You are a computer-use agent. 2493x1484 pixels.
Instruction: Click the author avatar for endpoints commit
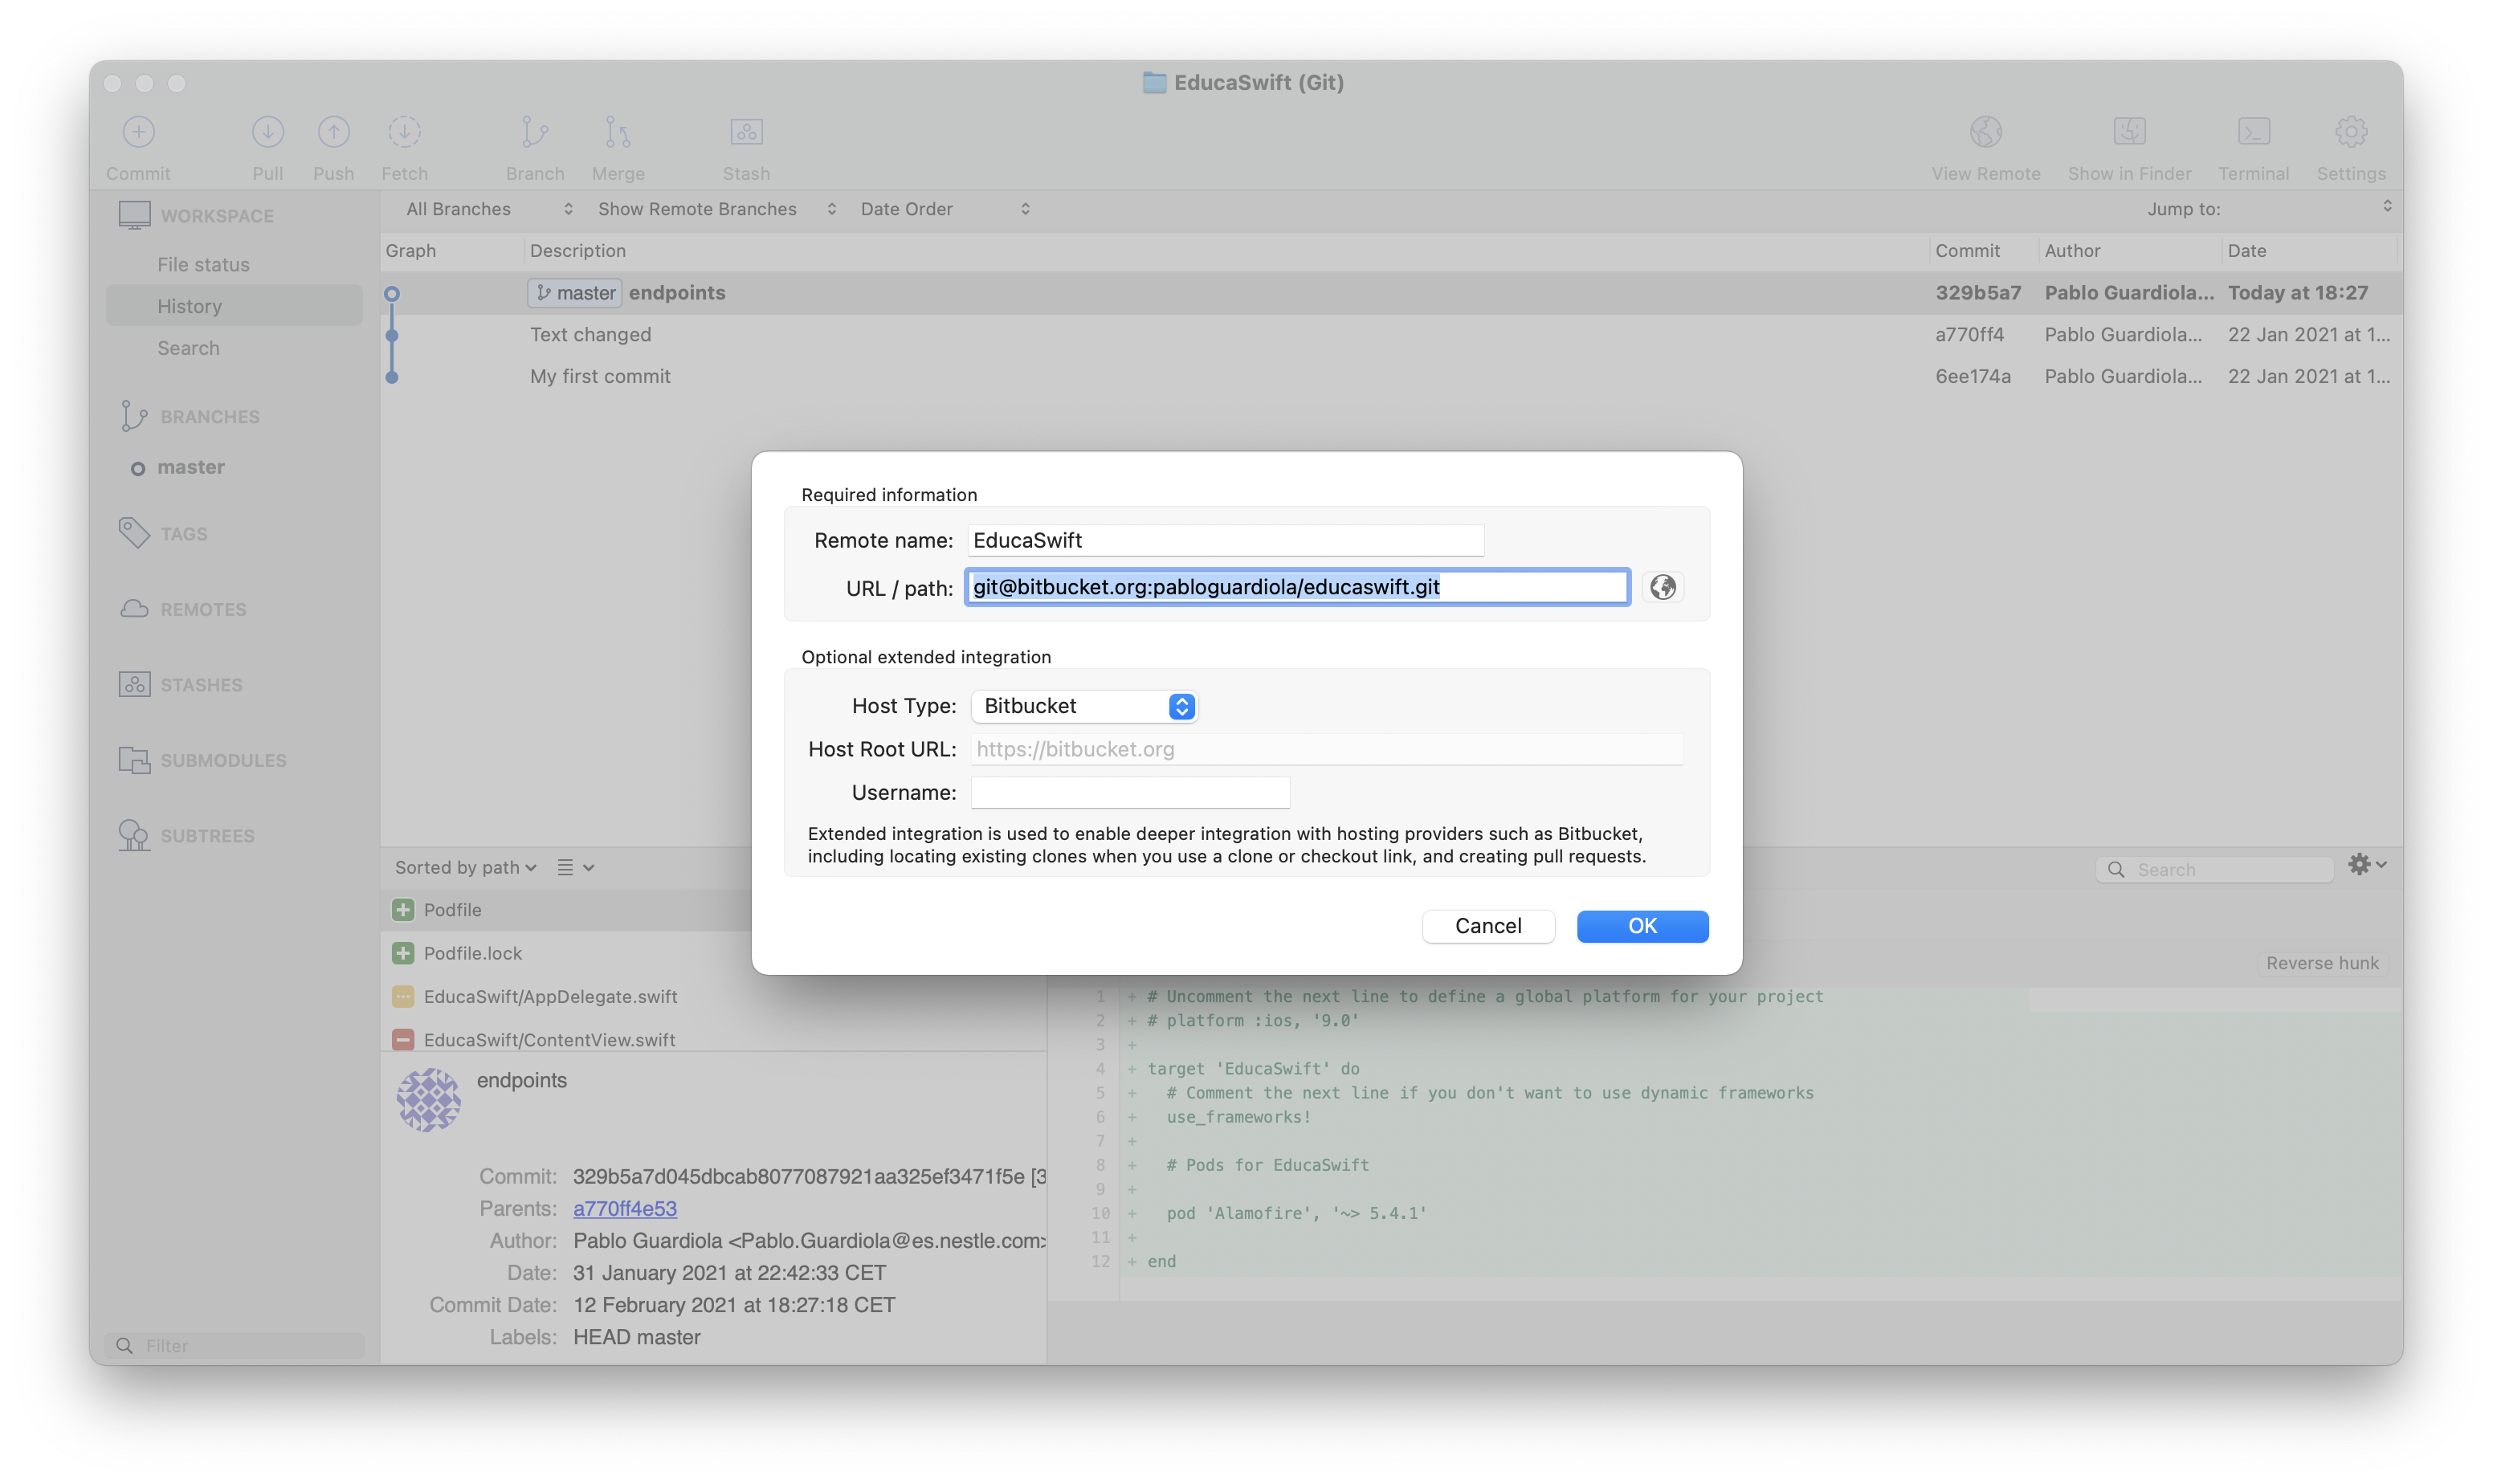coord(428,1100)
